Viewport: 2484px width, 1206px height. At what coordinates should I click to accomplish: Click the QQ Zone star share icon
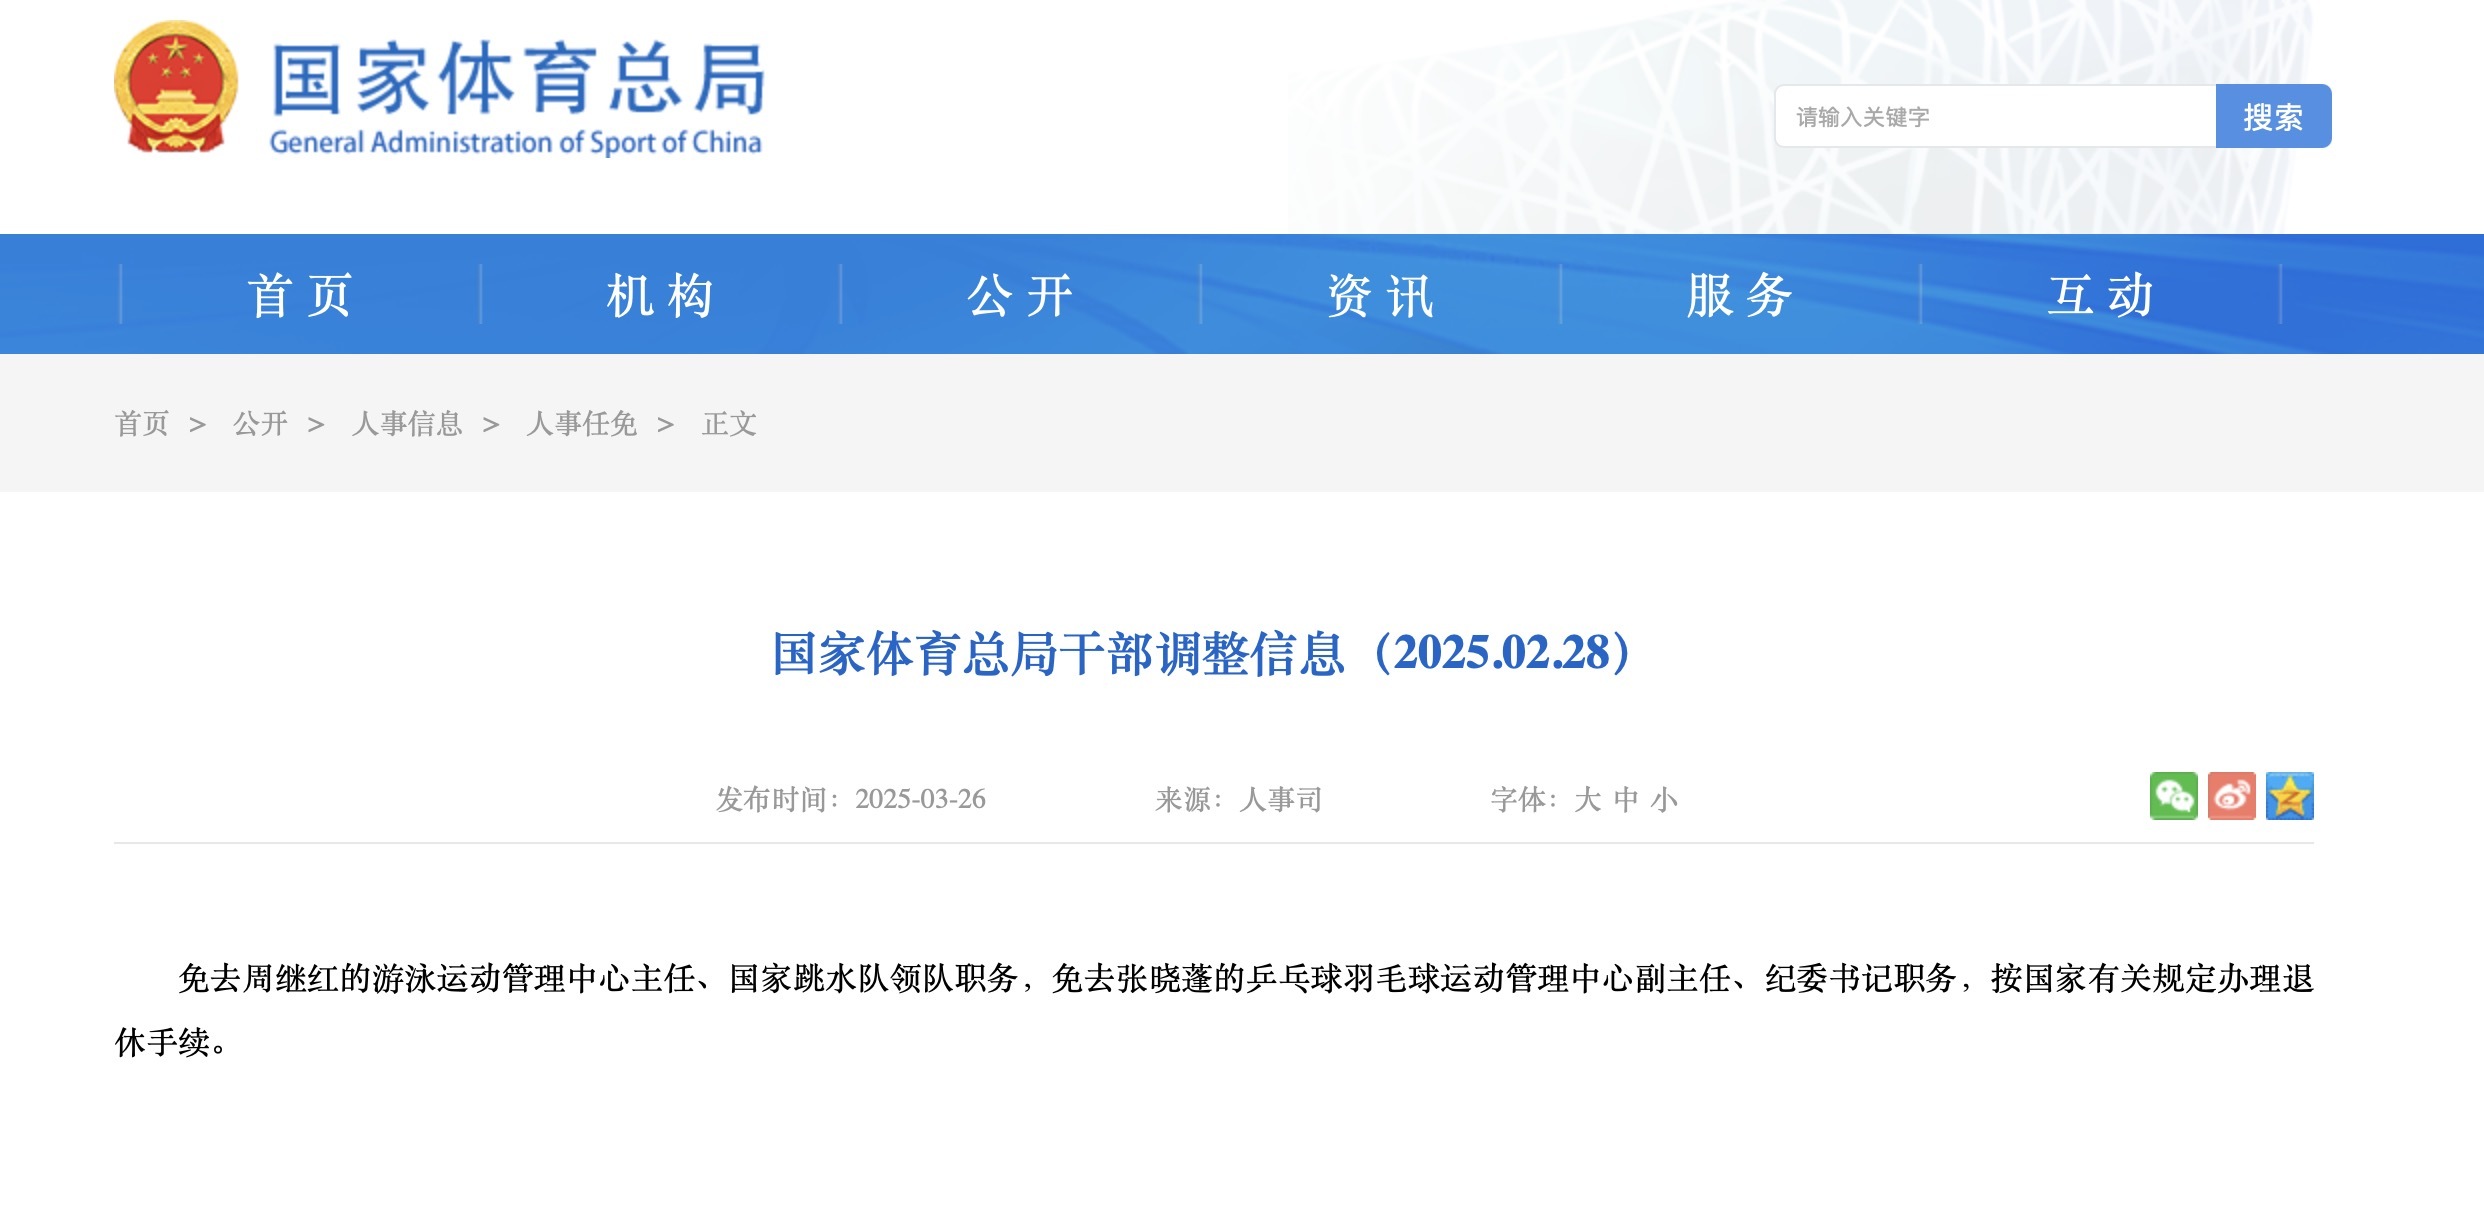(2289, 796)
